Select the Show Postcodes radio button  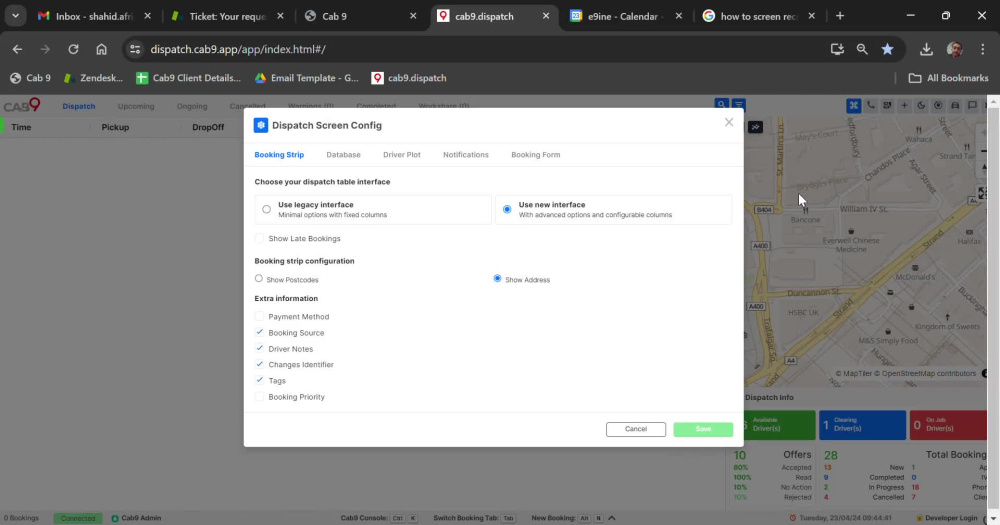pos(258,278)
